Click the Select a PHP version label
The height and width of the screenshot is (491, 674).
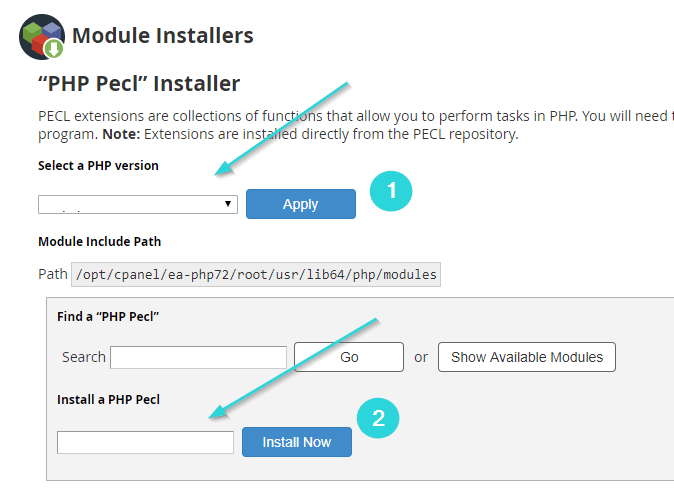[x=98, y=166]
